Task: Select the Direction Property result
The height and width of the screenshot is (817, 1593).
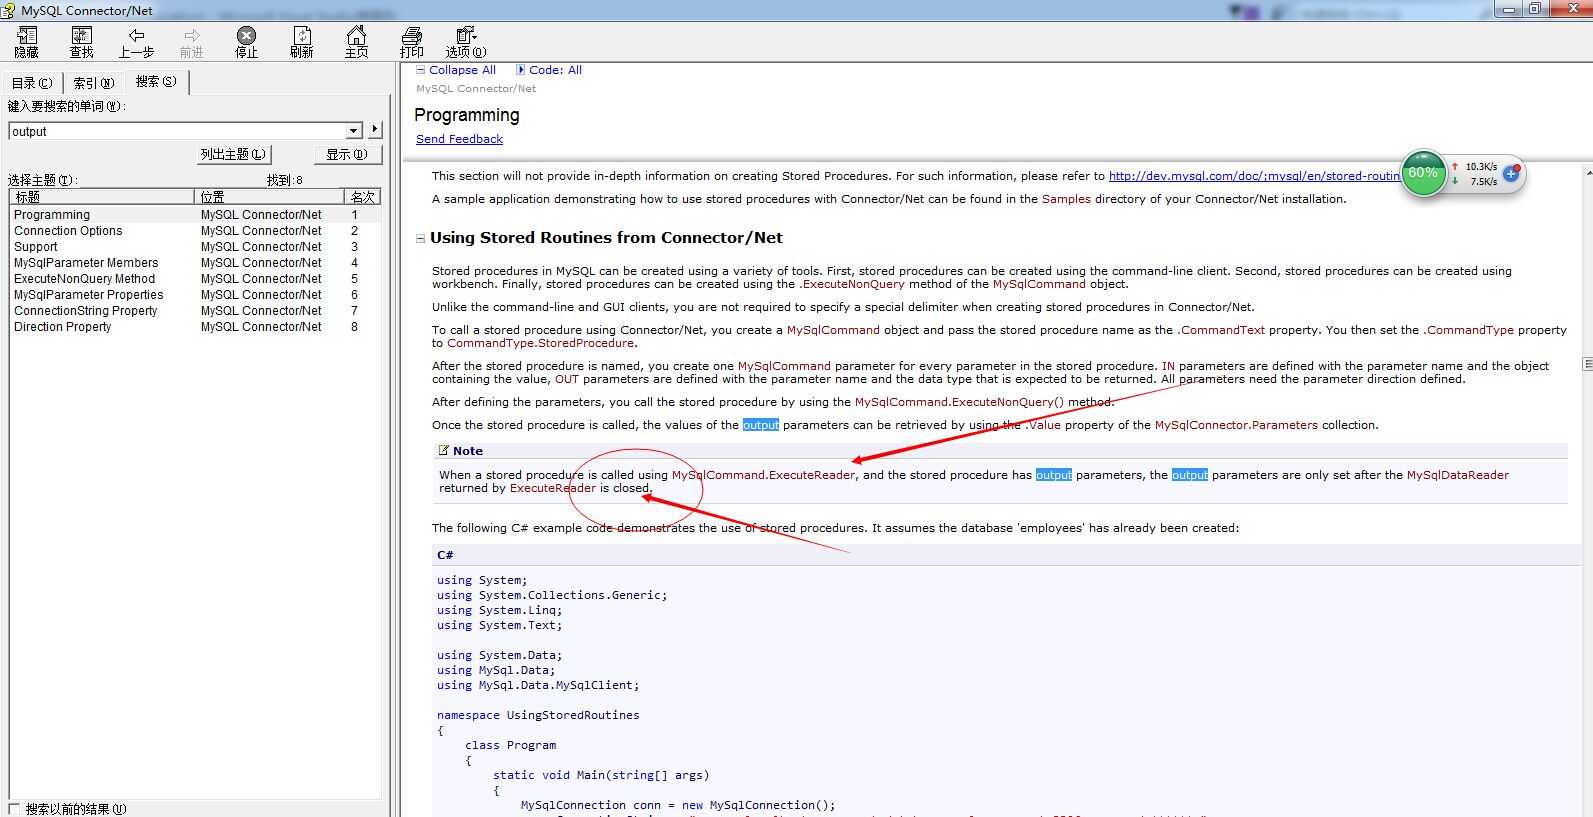Action: 195,327
